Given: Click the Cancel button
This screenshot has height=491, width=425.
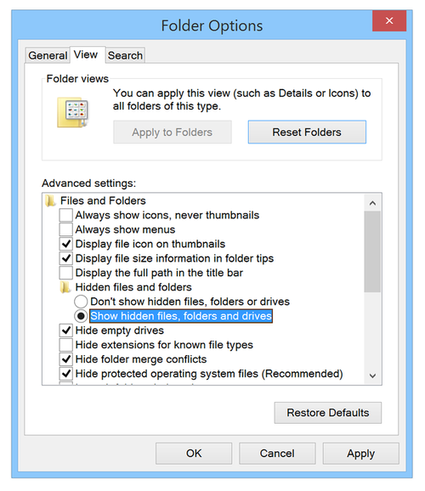Looking at the screenshot, I should pos(277,453).
